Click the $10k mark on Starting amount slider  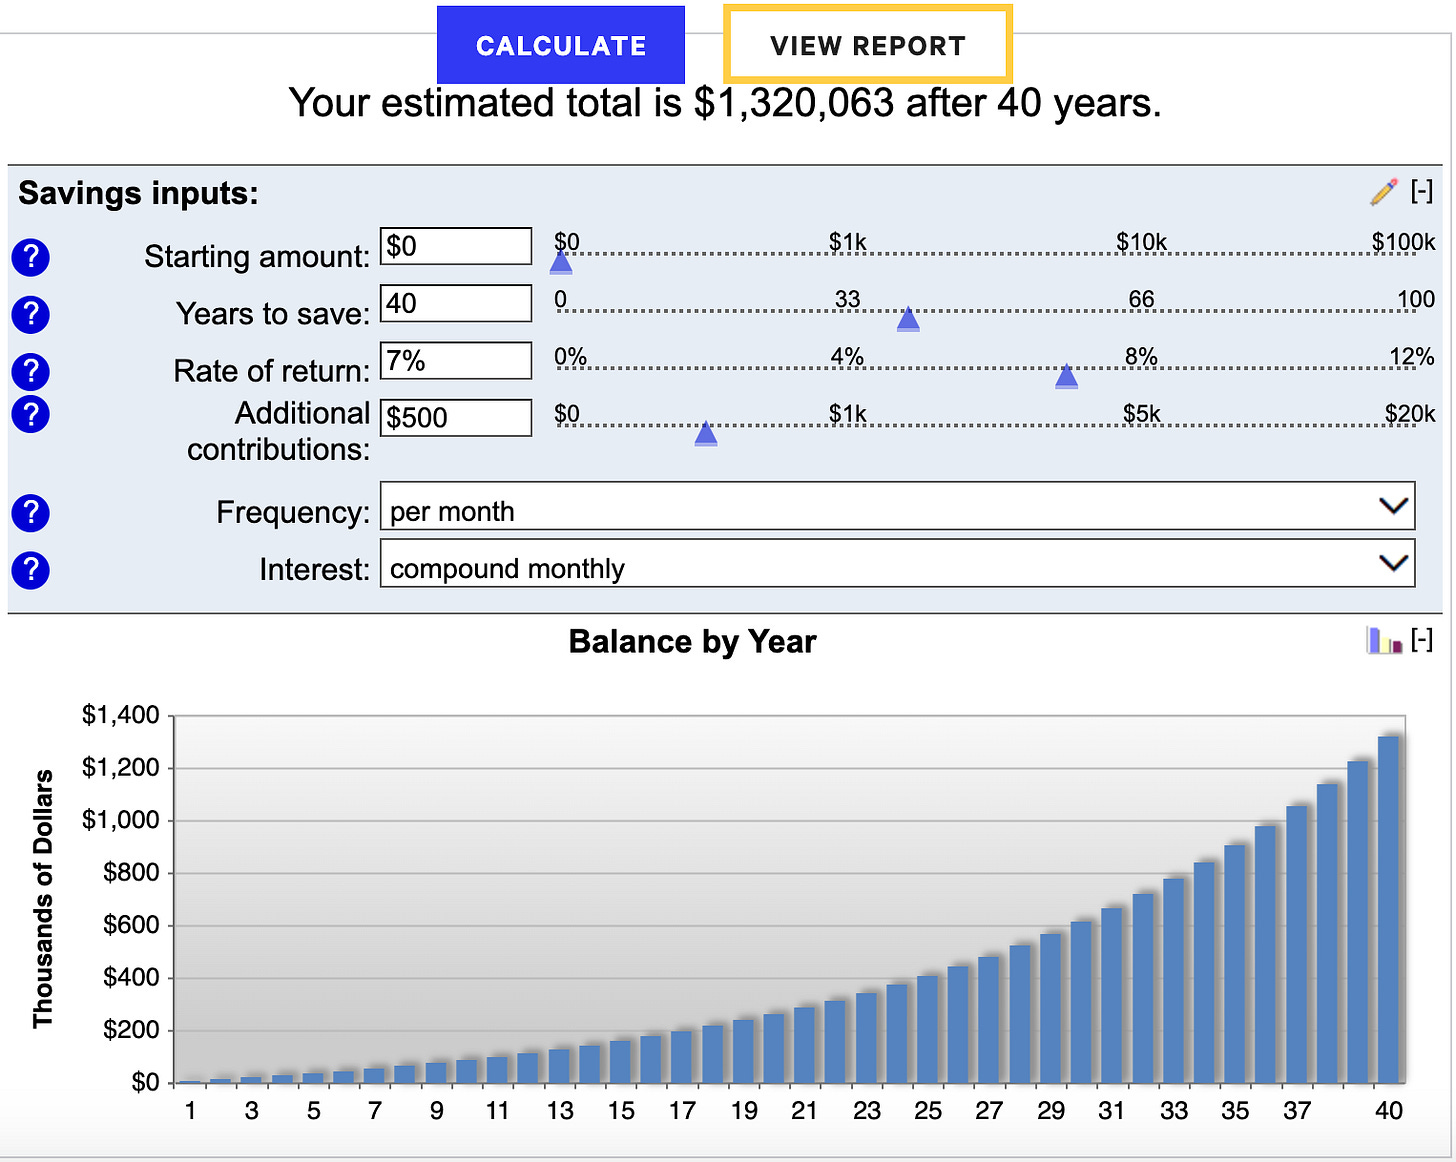pos(1141,242)
